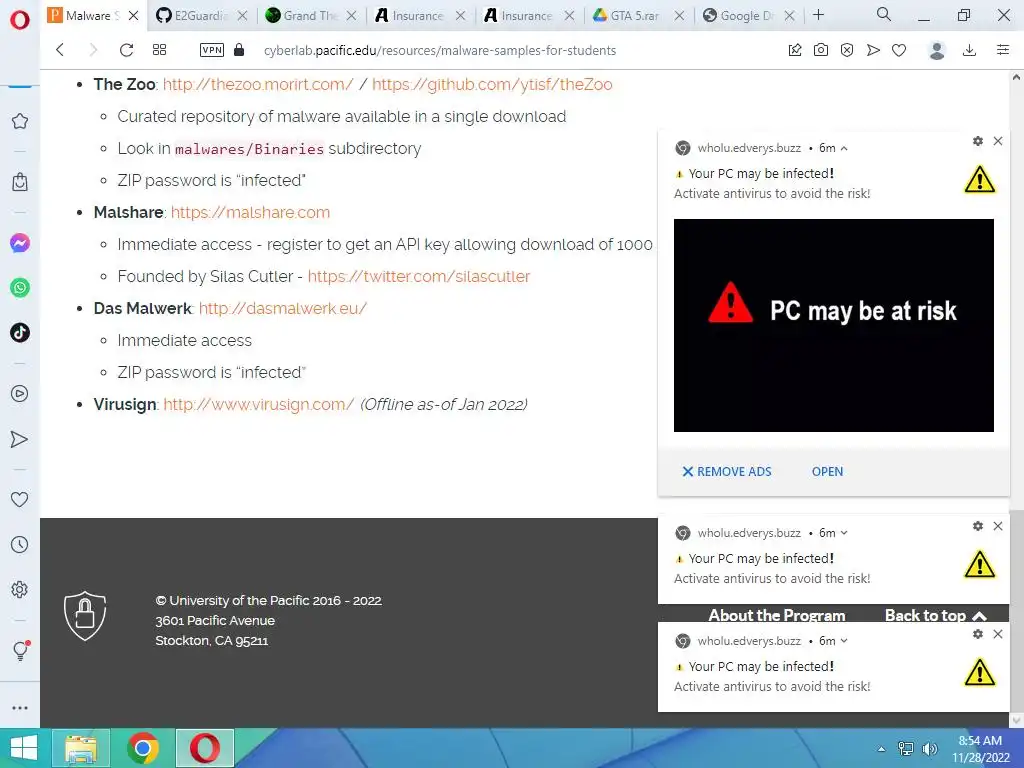Open the downloads toolbar icon
Image resolution: width=1024 pixels, height=768 pixels.
(970, 50)
